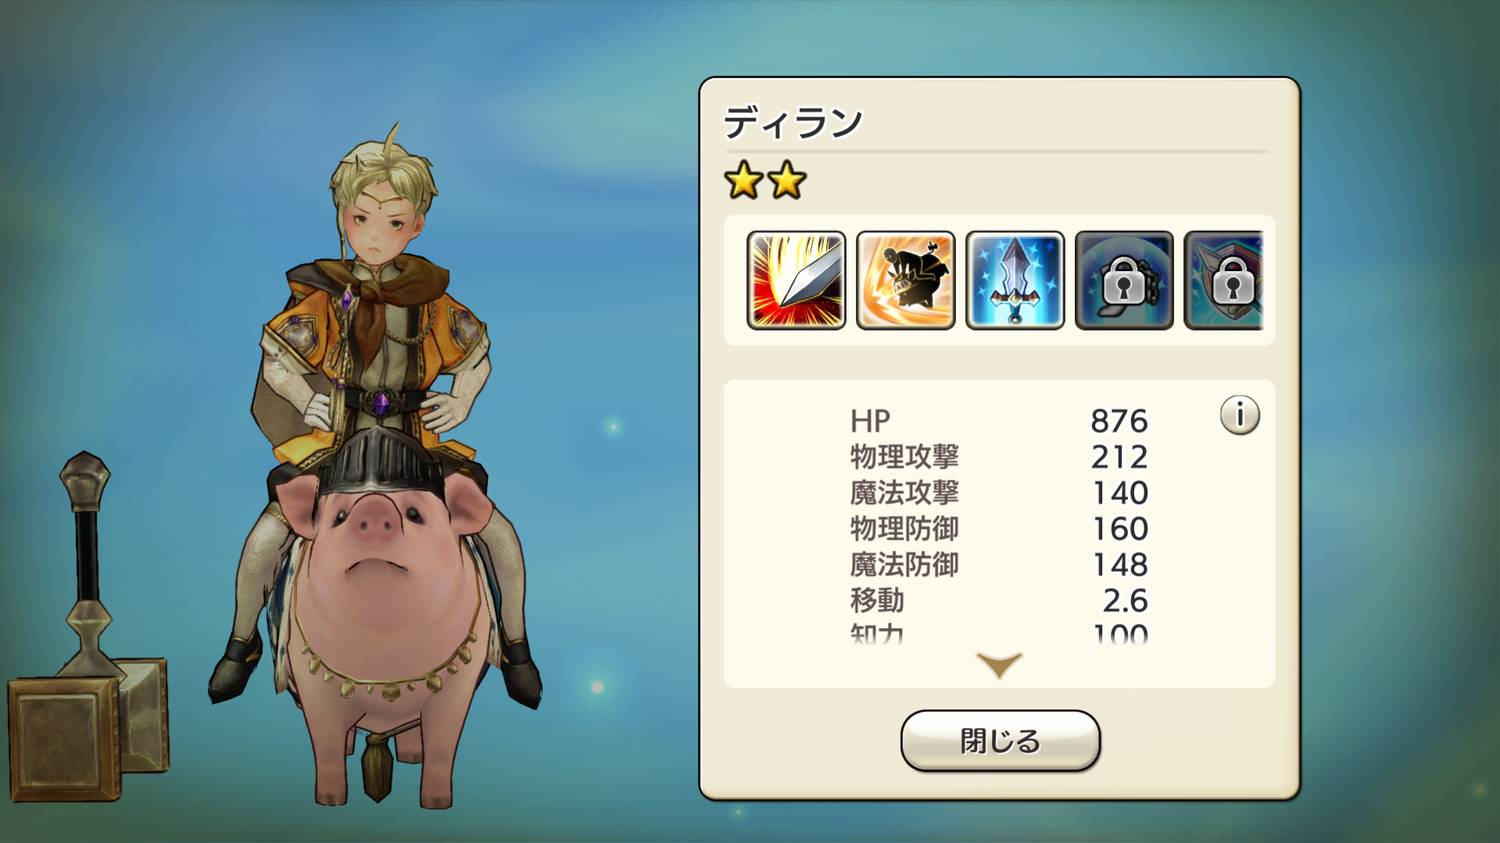Select the blue glowing sword skill icon
Image resolution: width=1500 pixels, height=843 pixels.
pos(1014,280)
